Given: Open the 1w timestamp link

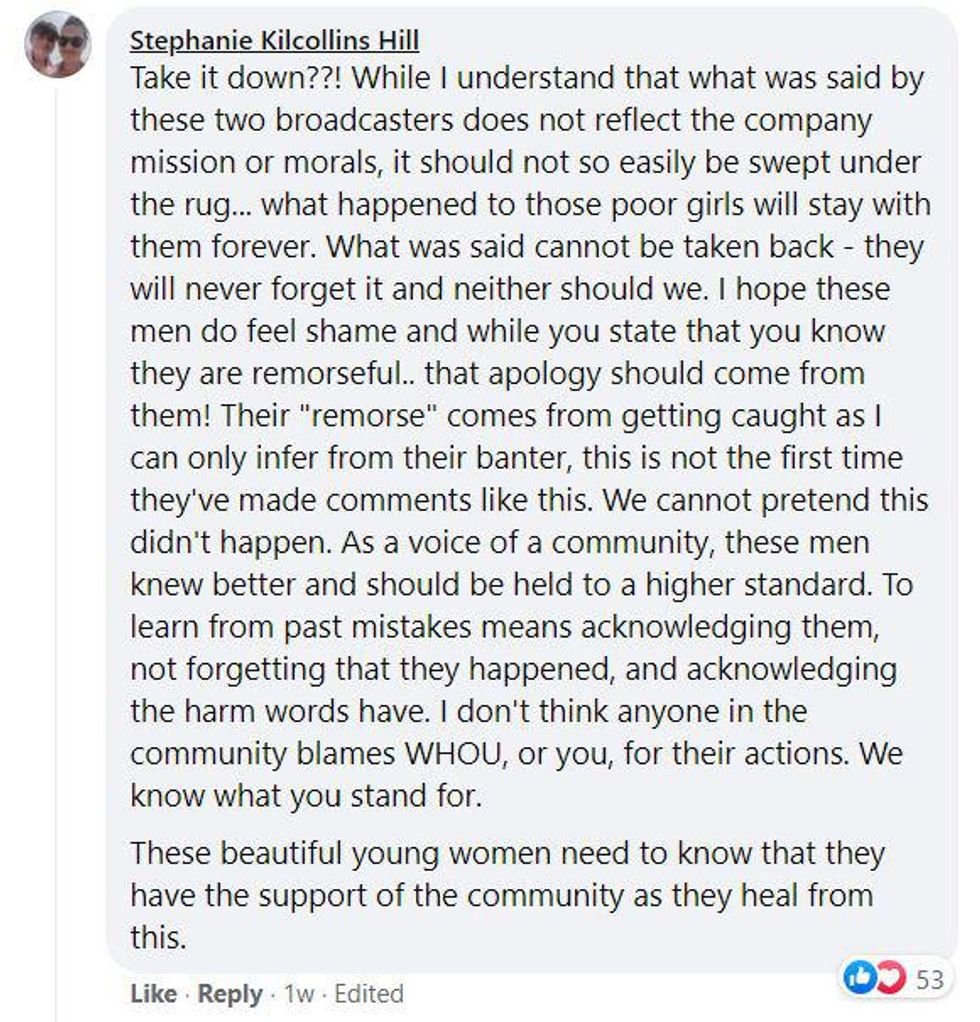Looking at the screenshot, I should click(299, 994).
